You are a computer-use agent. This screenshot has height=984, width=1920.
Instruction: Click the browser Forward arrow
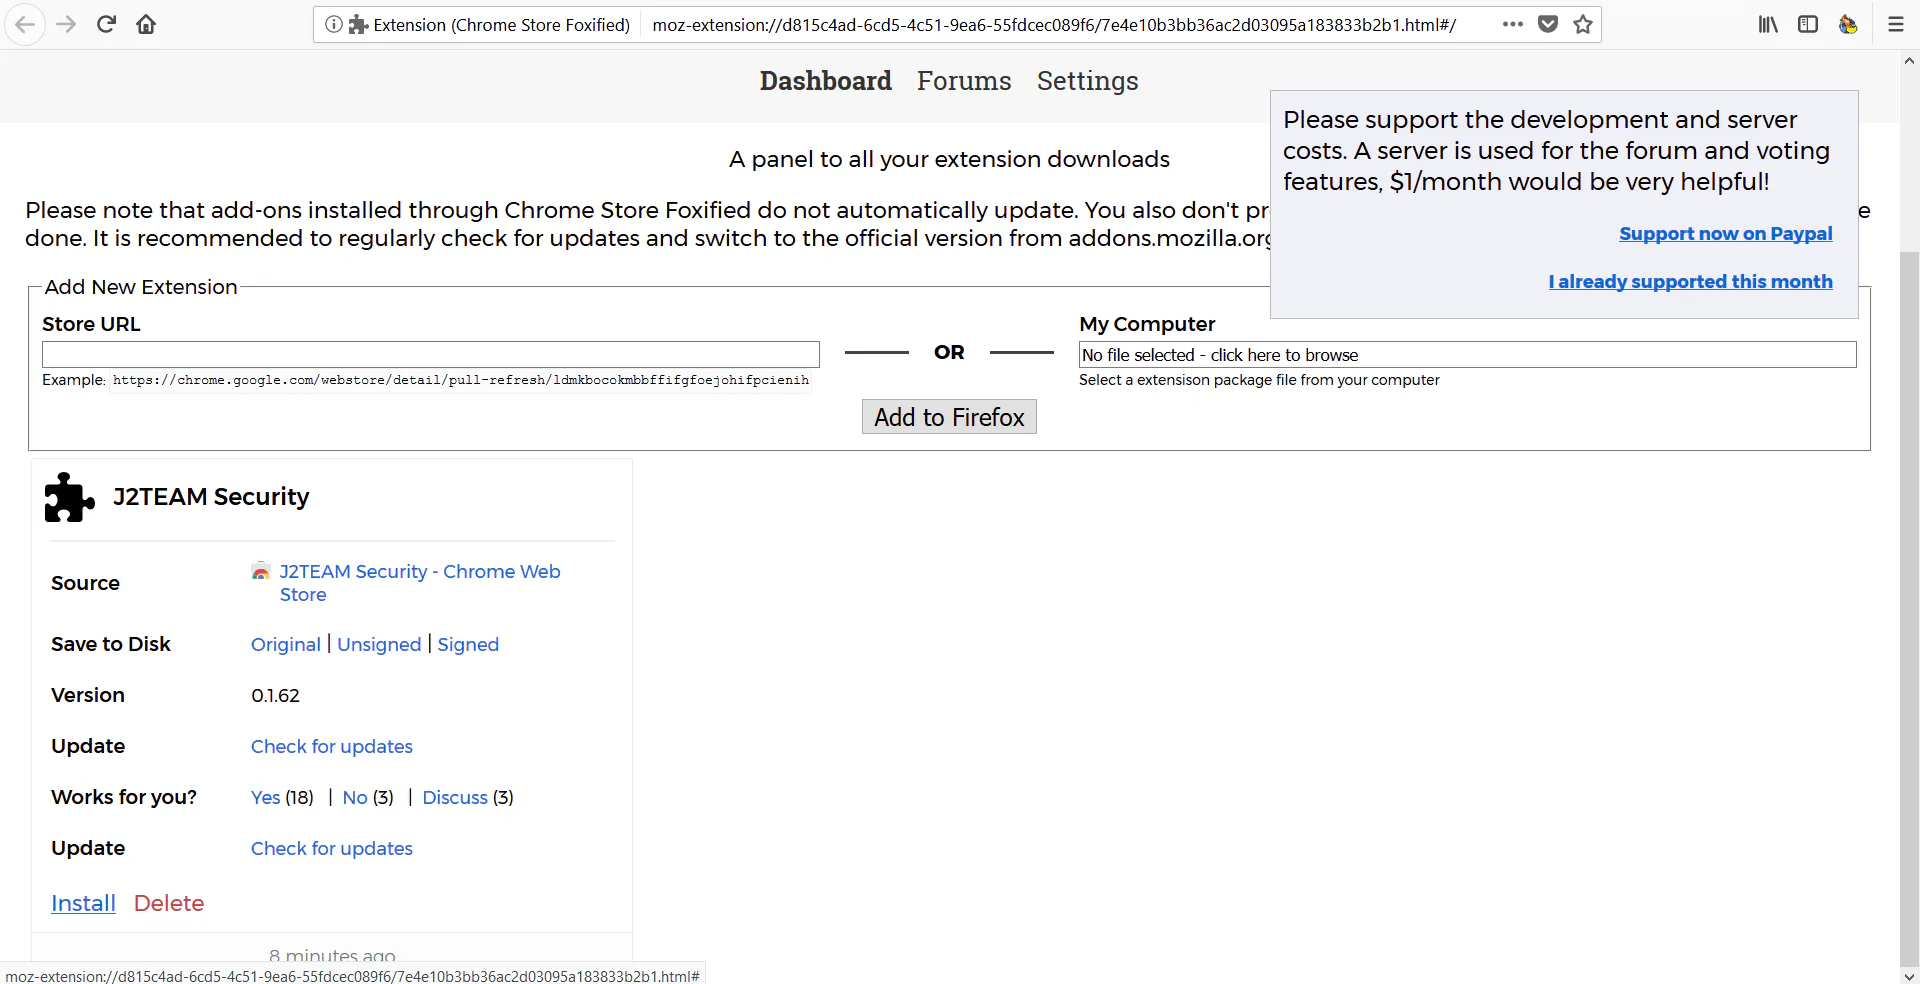(66, 25)
